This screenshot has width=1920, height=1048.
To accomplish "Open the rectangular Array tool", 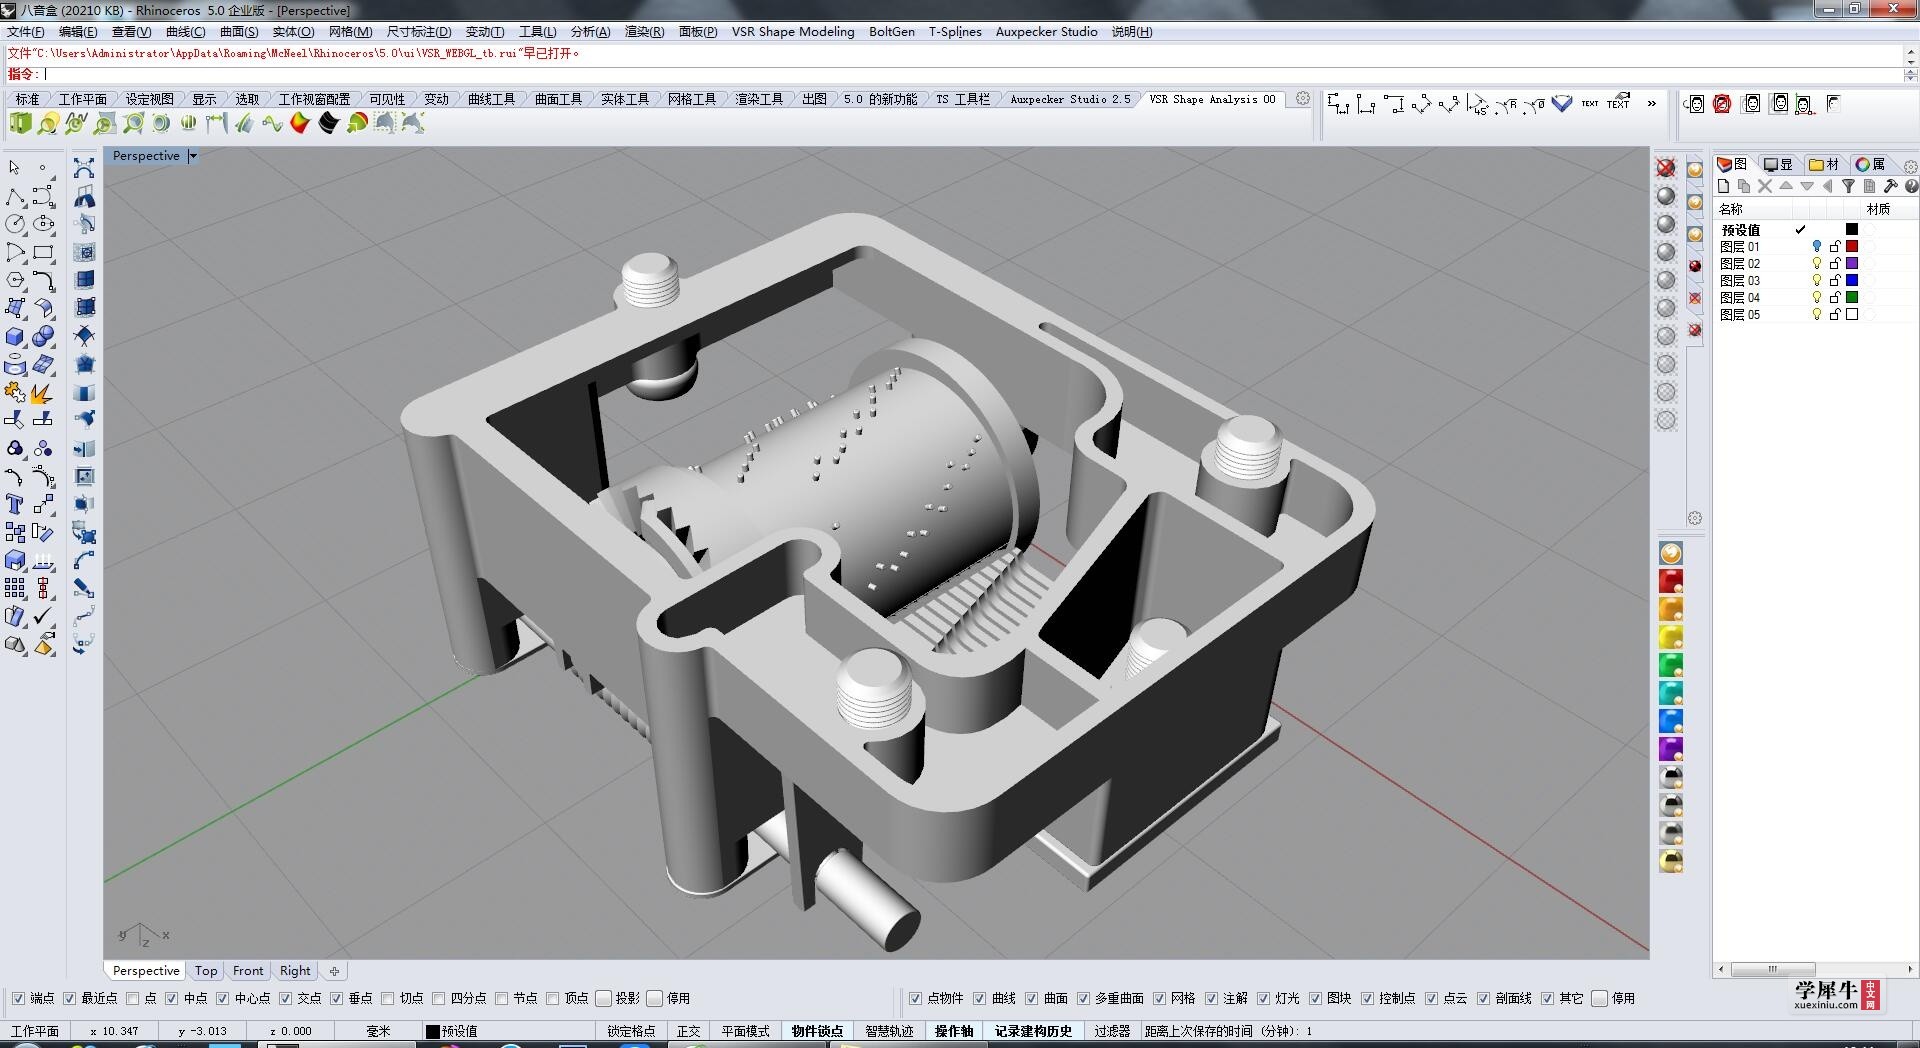I will [15, 588].
